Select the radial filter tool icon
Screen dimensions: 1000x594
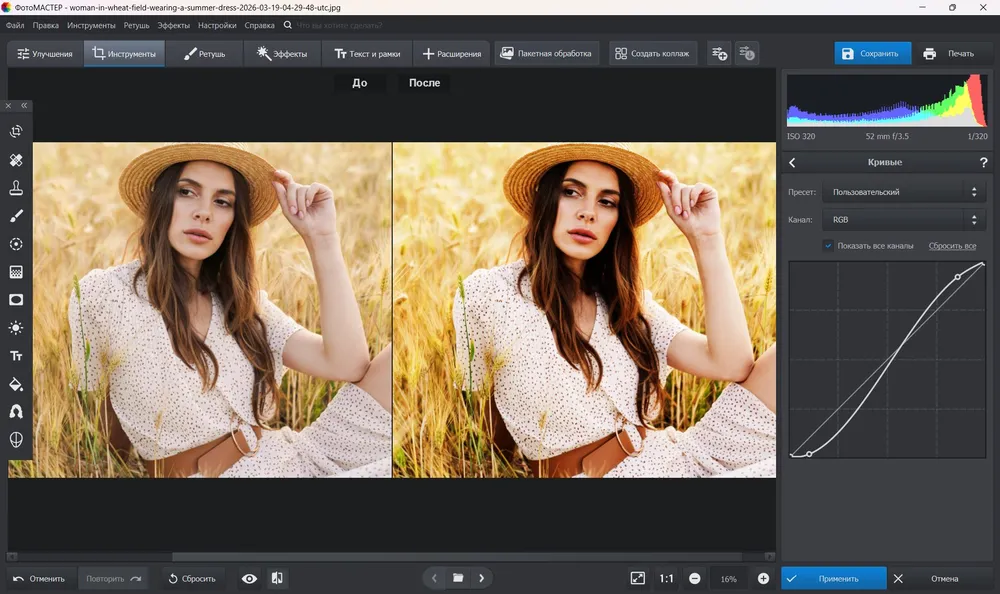point(16,244)
